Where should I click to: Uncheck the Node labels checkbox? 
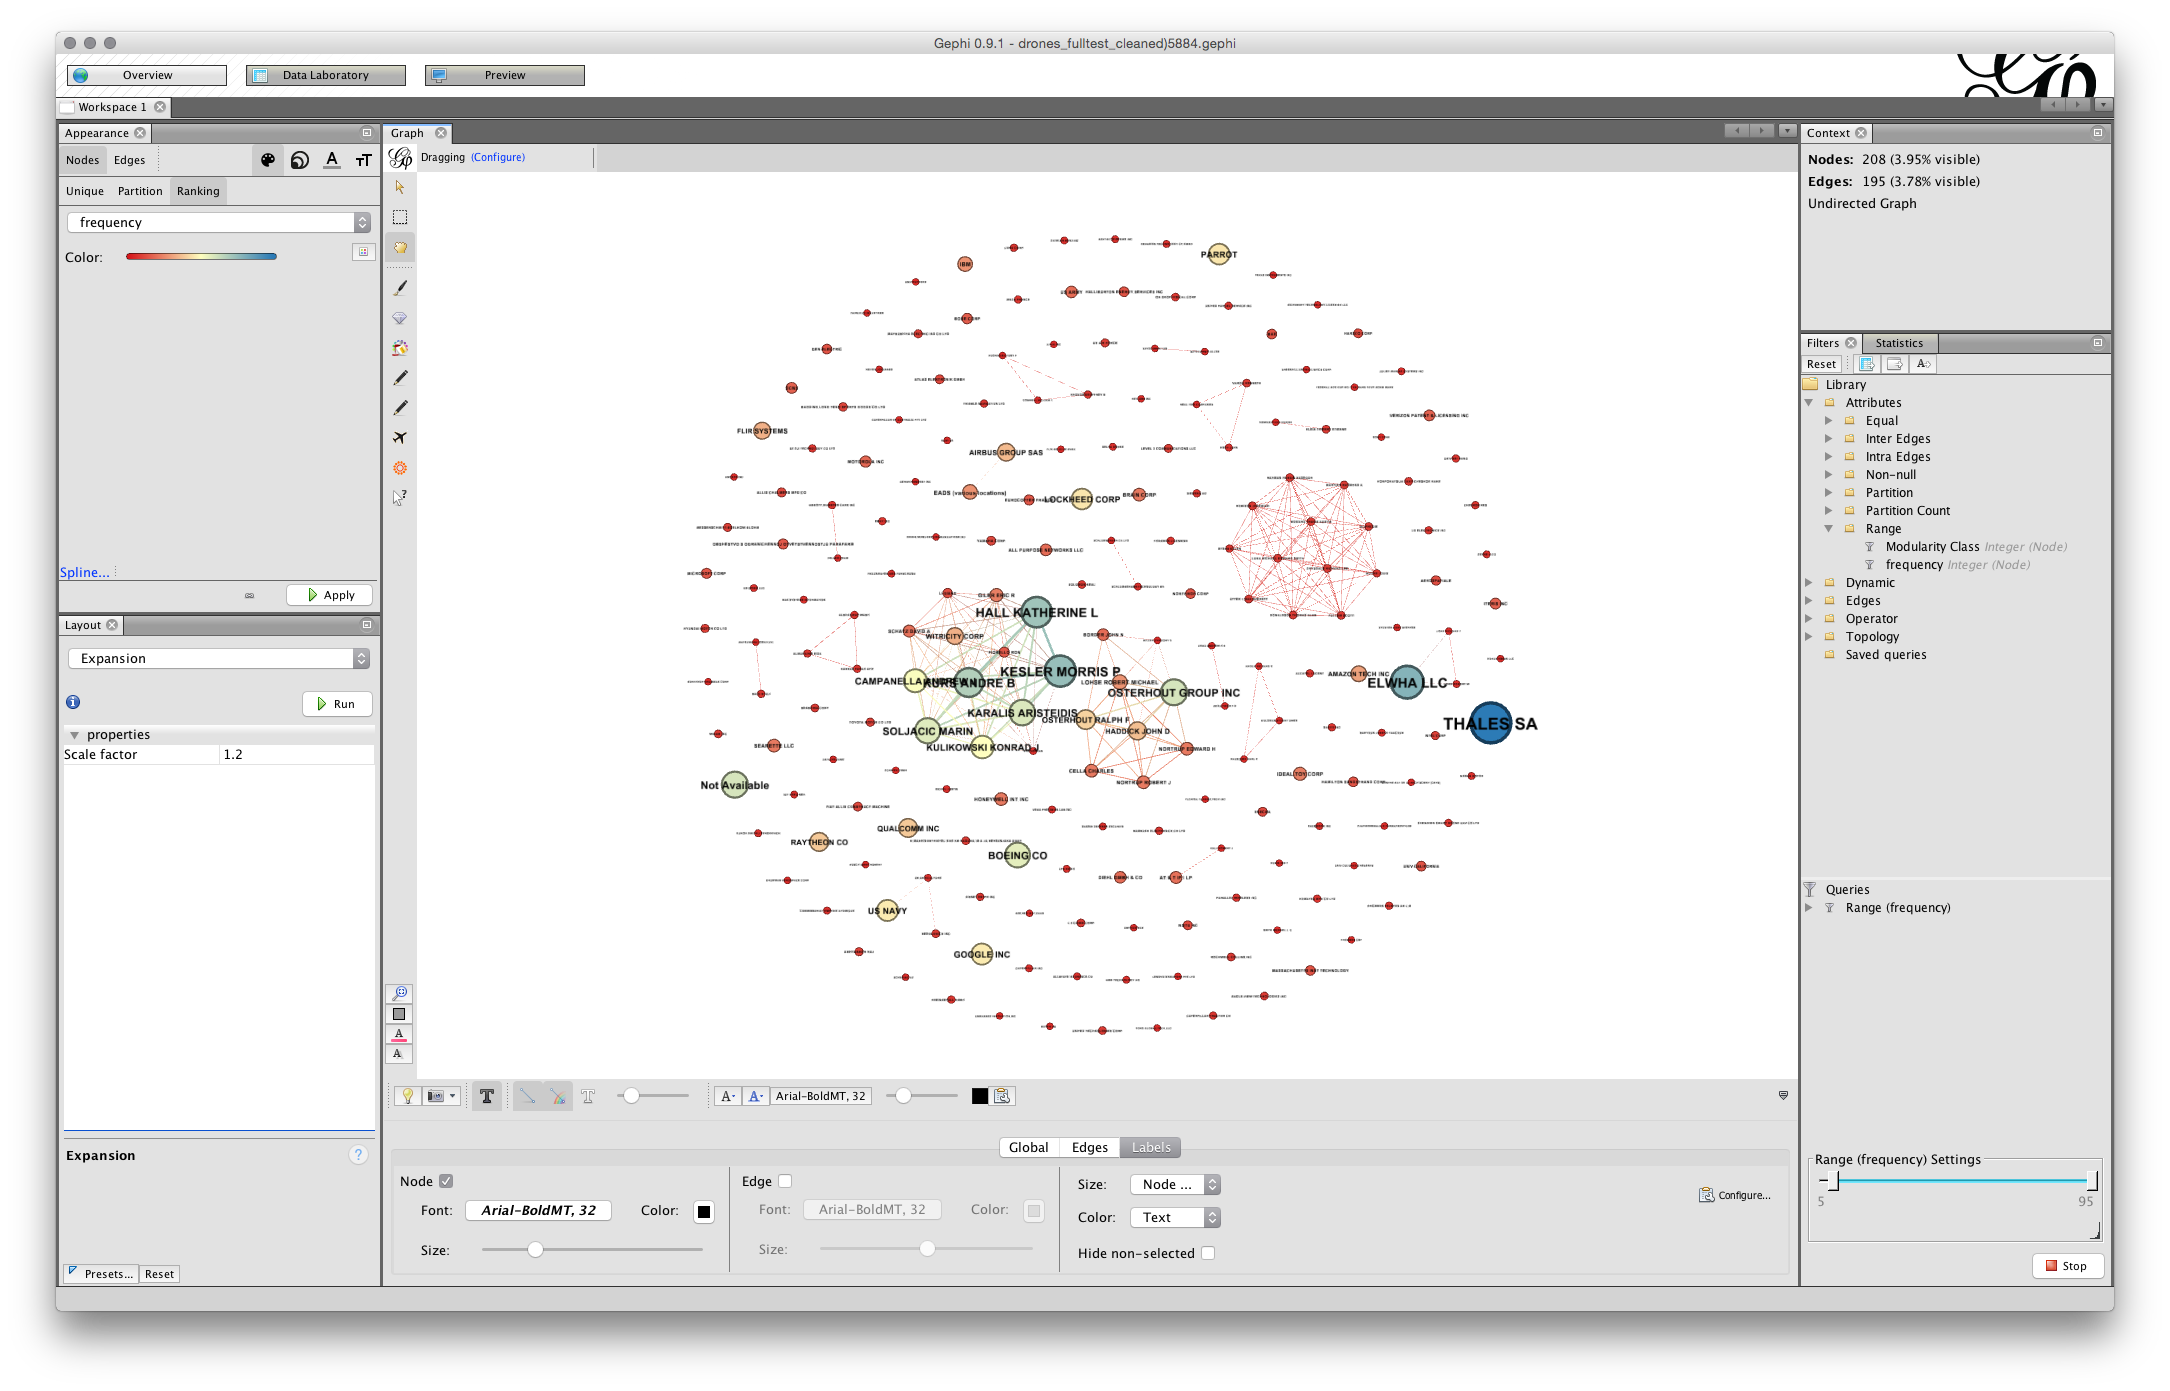coord(446,1181)
